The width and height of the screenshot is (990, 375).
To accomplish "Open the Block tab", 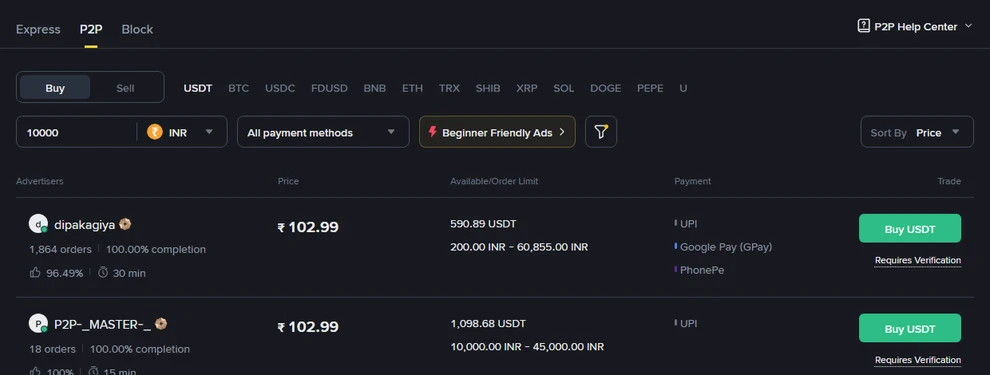I will 137,29.
